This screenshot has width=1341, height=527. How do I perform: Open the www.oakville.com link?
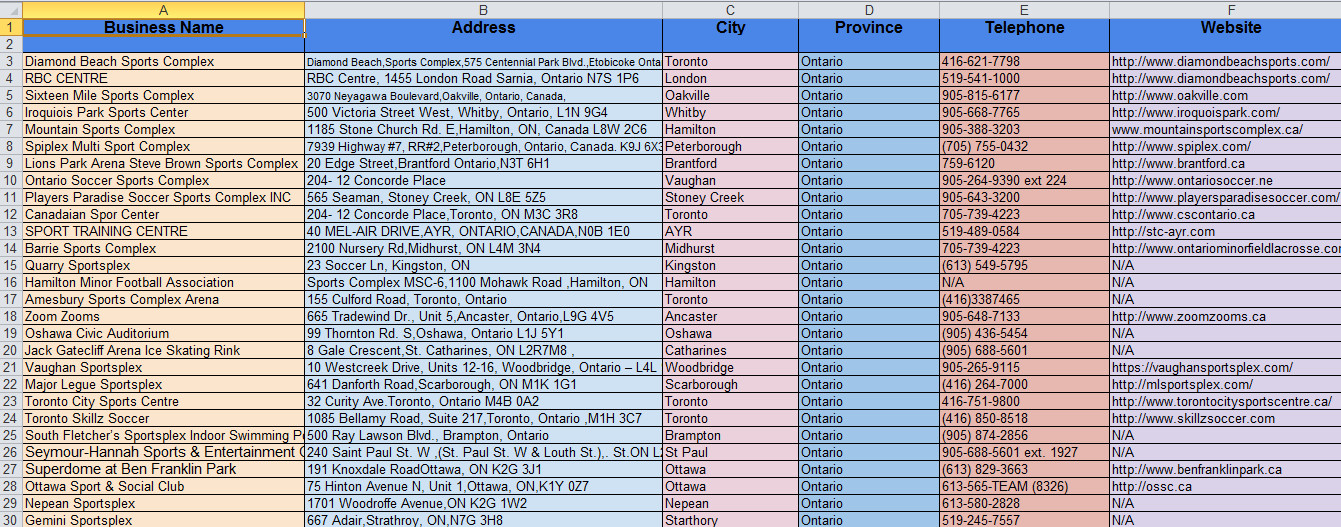1180,96
